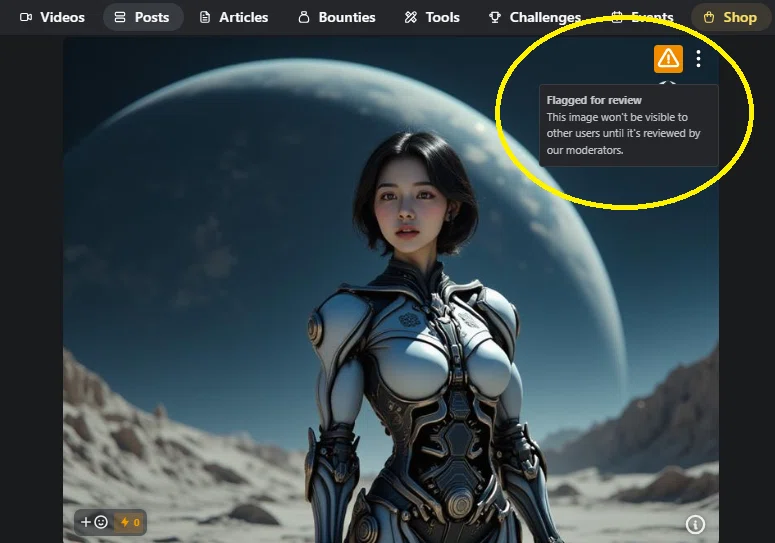Click the Challenges trophy icon

(495, 17)
